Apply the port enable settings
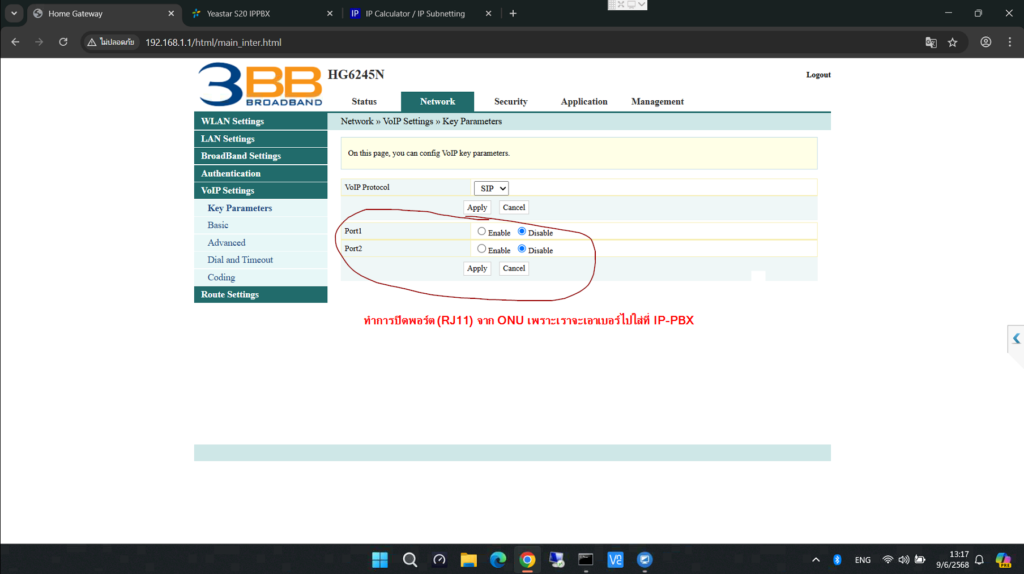The height and width of the screenshot is (574, 1024). coord(477,268)
